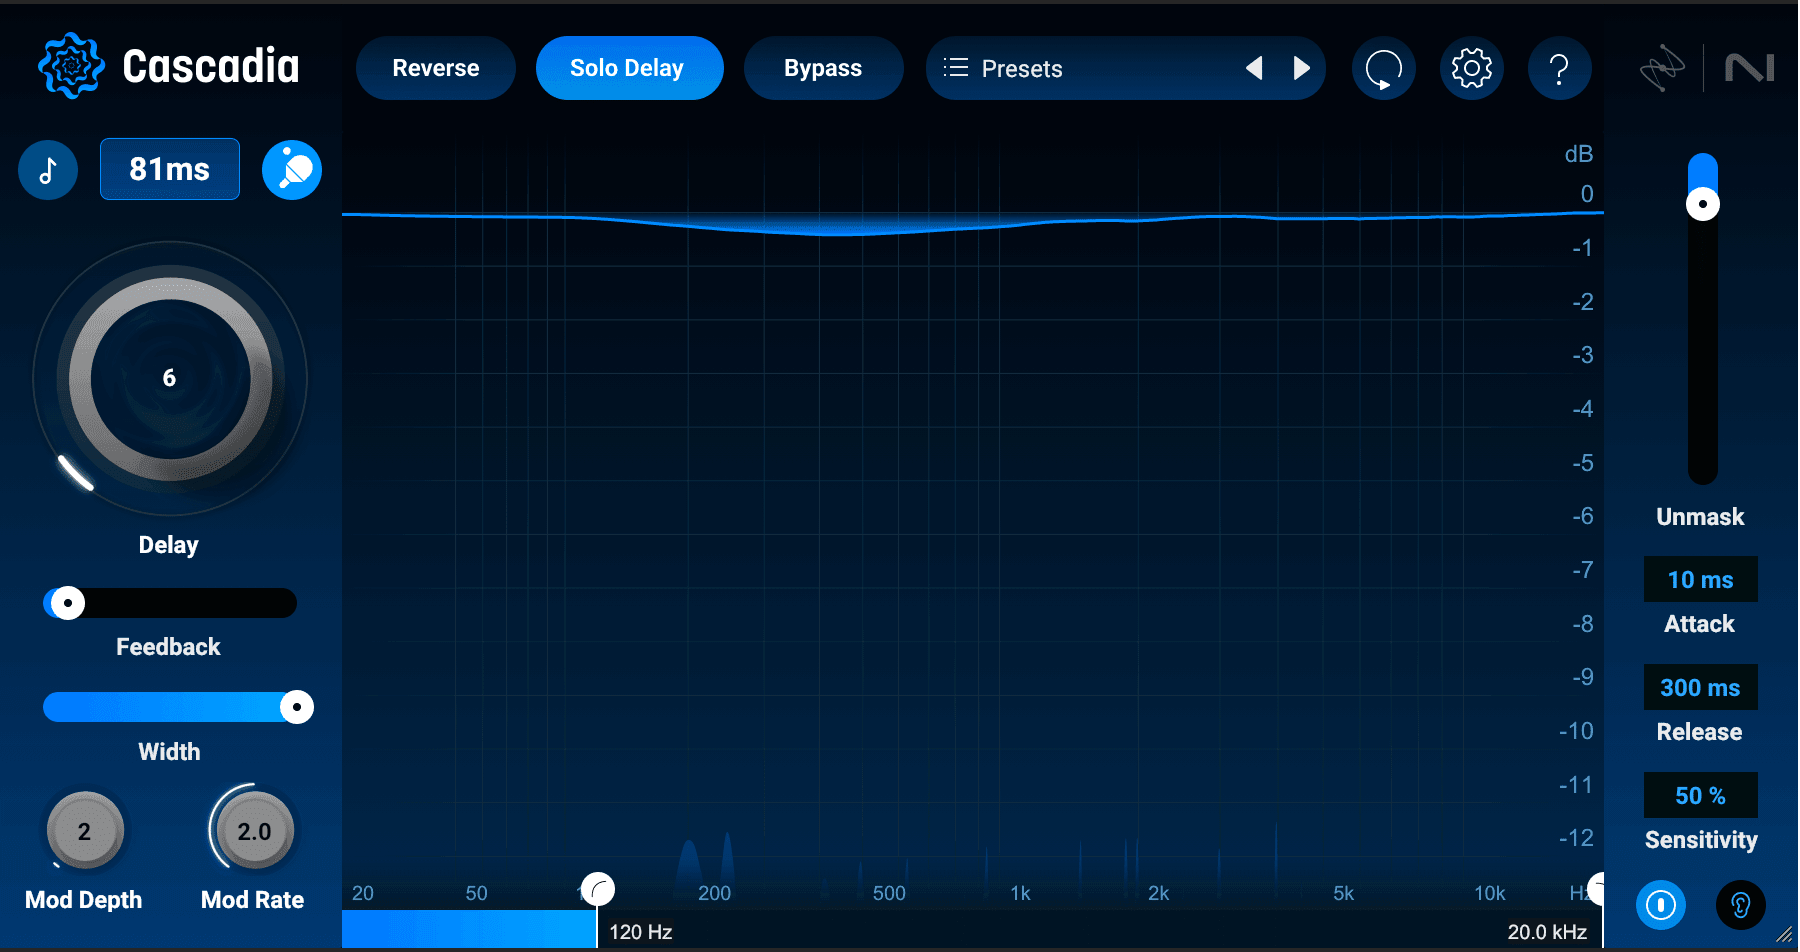
Task: Click the high-cut filter handle at 20.0 kHz
Action: point(1598,889)
